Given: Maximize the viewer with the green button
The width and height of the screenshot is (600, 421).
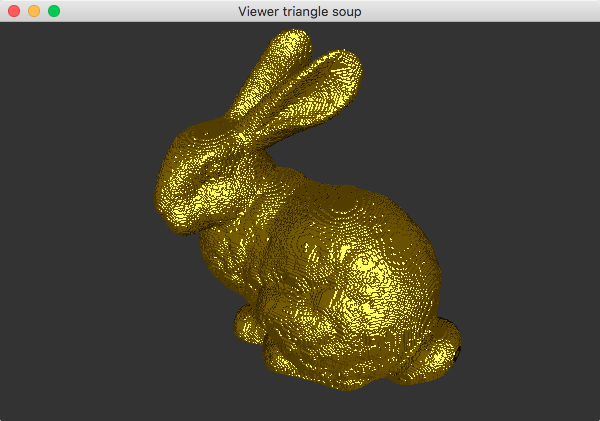Looking at the screenshot, I should tap(54, 11).
